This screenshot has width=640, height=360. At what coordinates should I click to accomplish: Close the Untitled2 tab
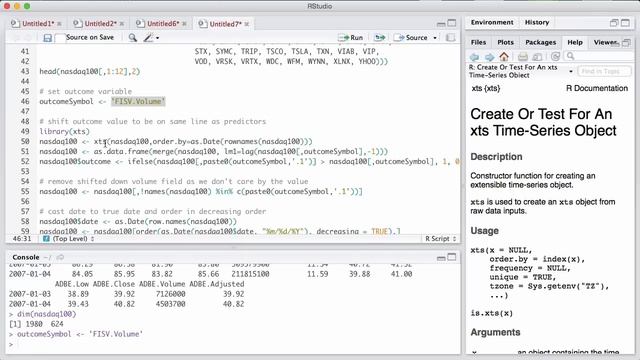coord(122,24)
